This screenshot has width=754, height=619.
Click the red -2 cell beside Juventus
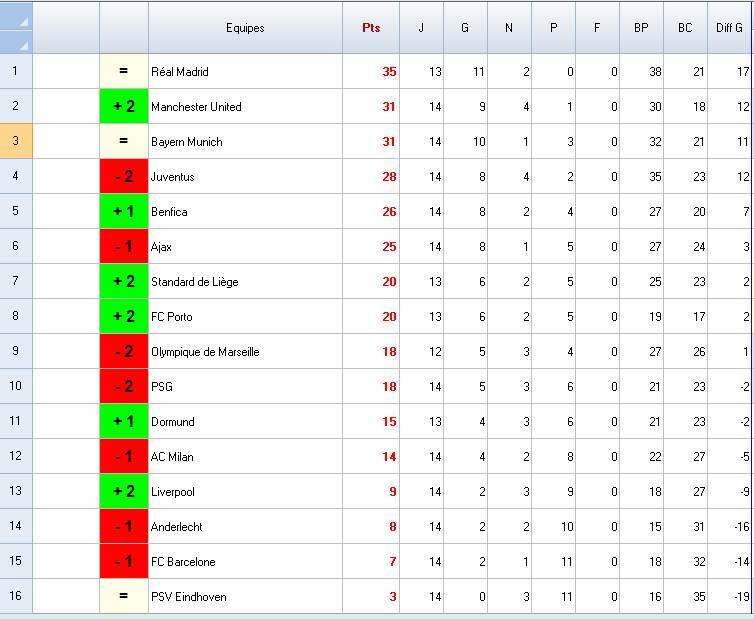(124, 177)
